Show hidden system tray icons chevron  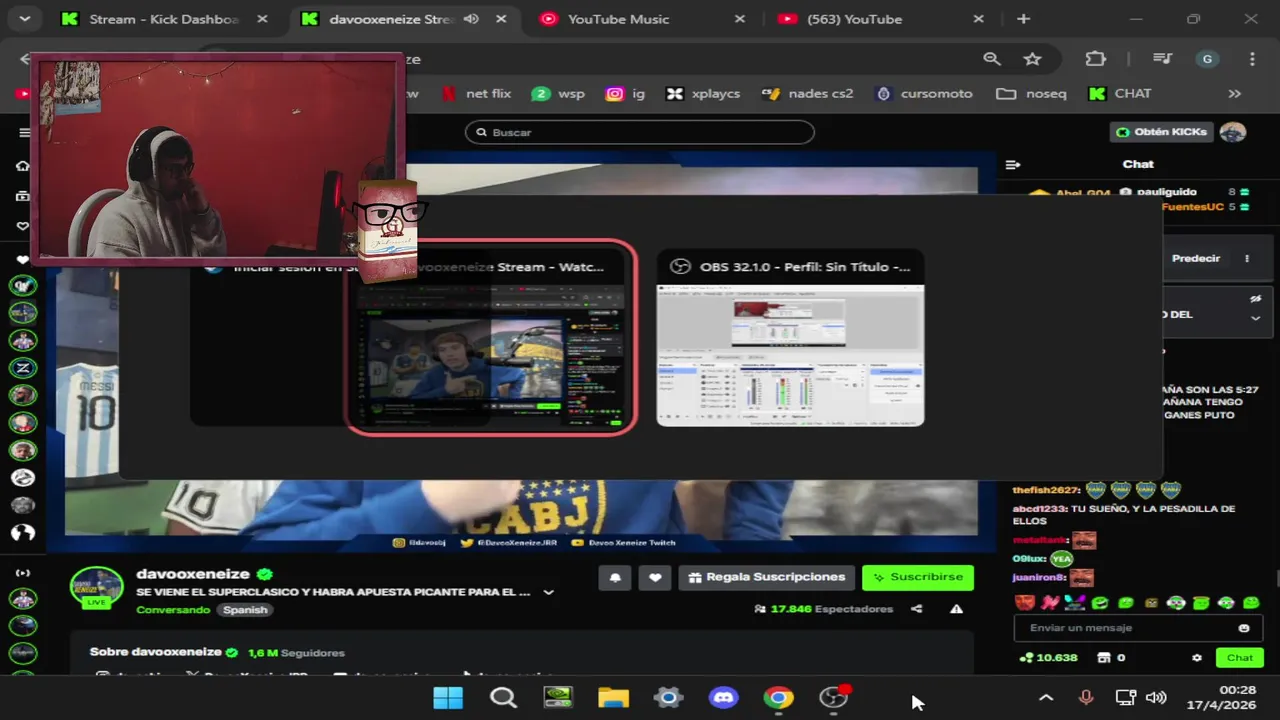(x=1046, y=698)
